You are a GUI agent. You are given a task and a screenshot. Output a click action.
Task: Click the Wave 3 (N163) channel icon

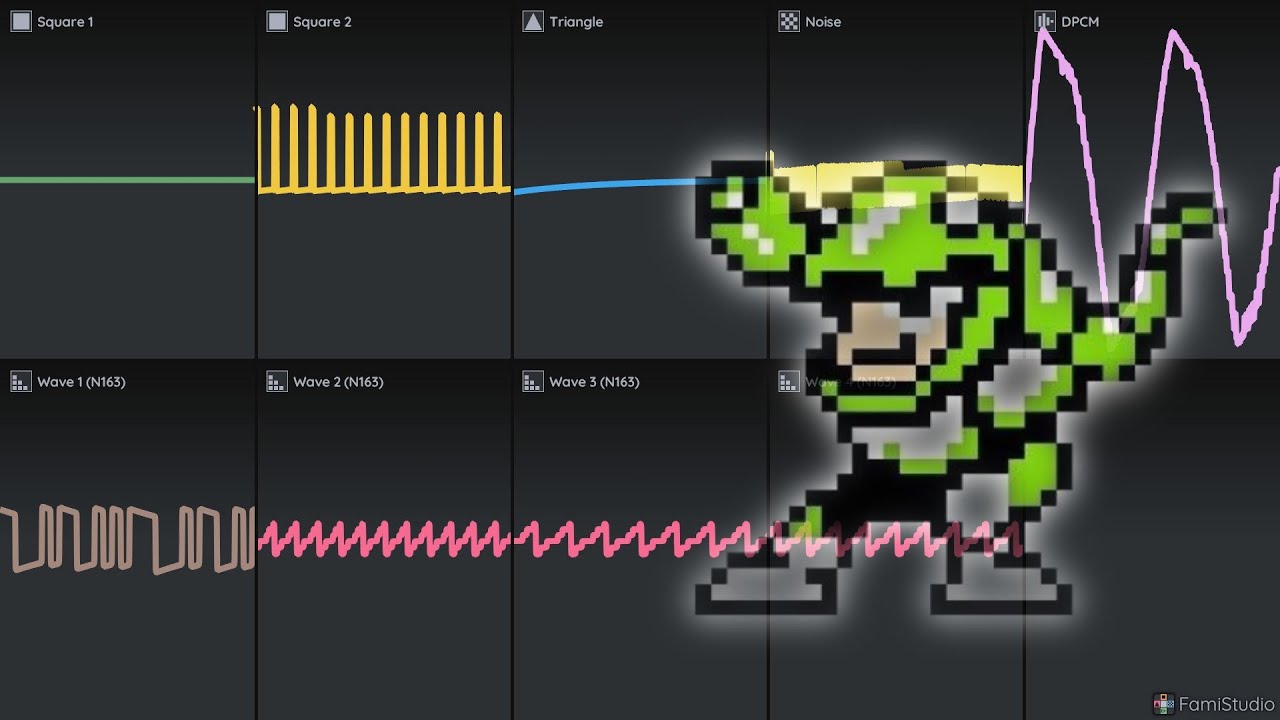(x=533, y=381)
